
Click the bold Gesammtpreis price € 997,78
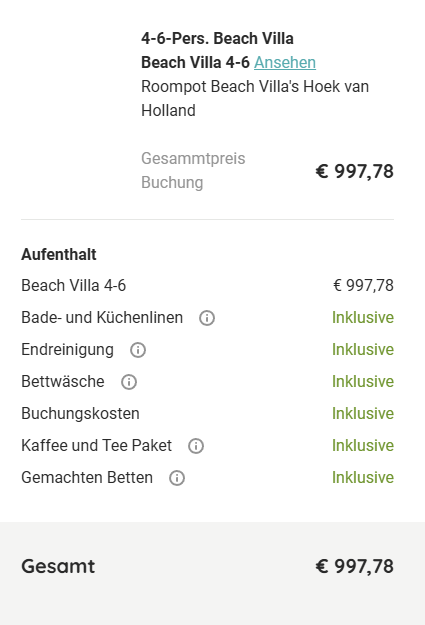354,171
